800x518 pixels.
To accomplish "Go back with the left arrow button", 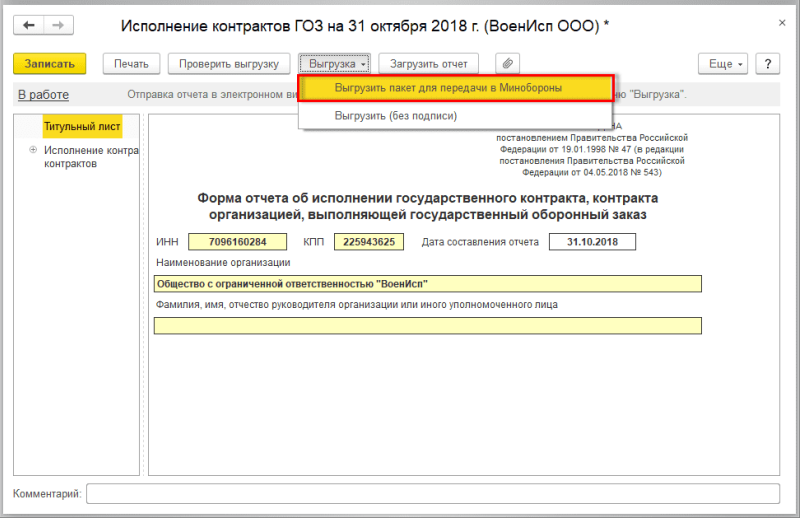I will pyautogui.click(x=29, y=25).
